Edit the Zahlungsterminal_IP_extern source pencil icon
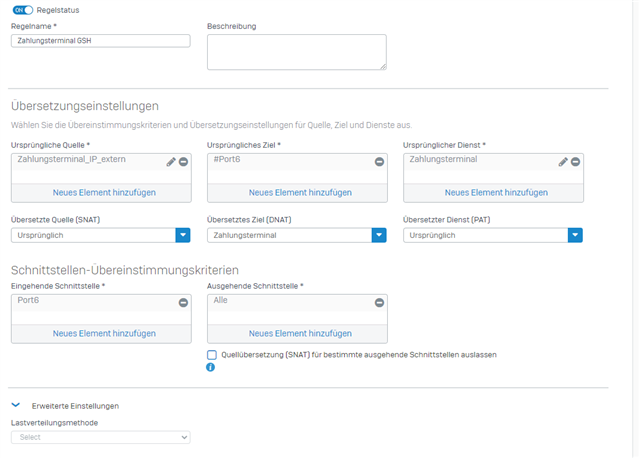This screenshot has width=640, height=458. click(171, 162)
